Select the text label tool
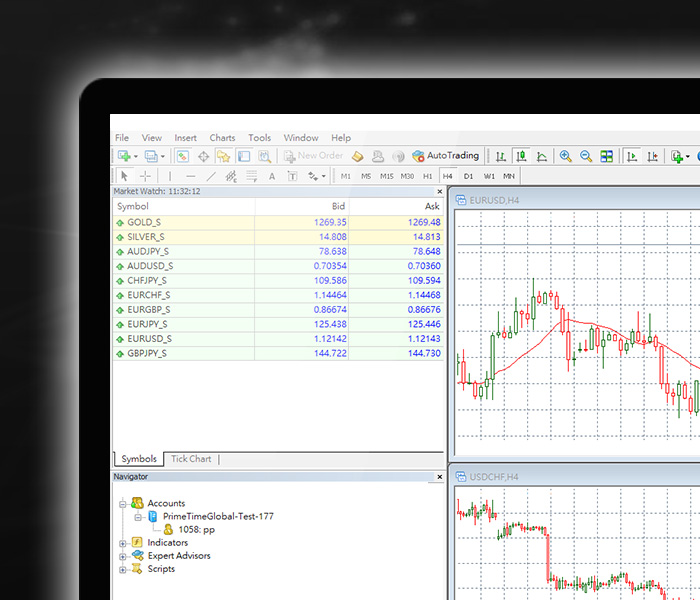This screenshot has width=700, height=600. [292, 176]
